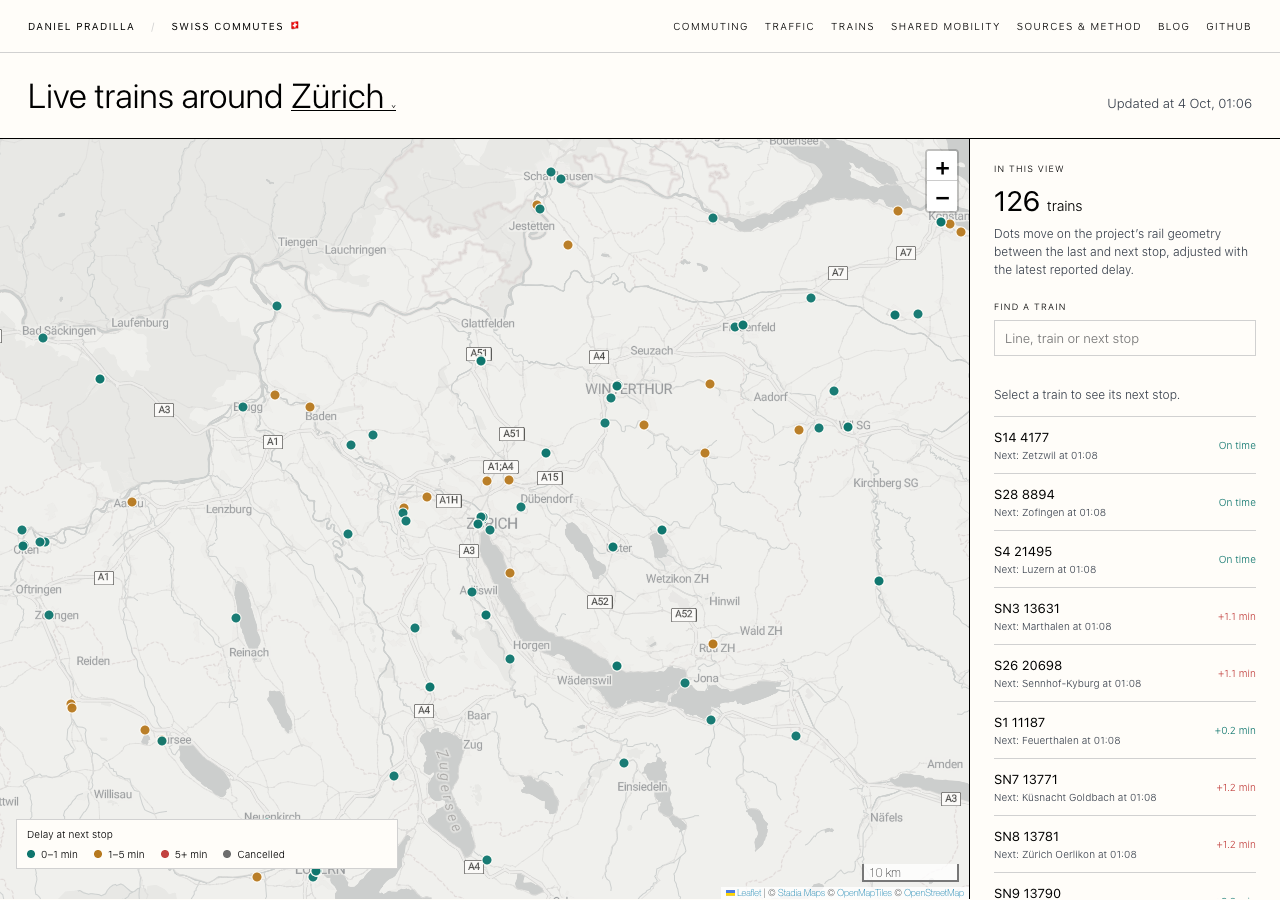The image size is (1280, 900).
Task: Select train S26 20698 to Sennhof-Kyburg
Action: point(1125,673)
